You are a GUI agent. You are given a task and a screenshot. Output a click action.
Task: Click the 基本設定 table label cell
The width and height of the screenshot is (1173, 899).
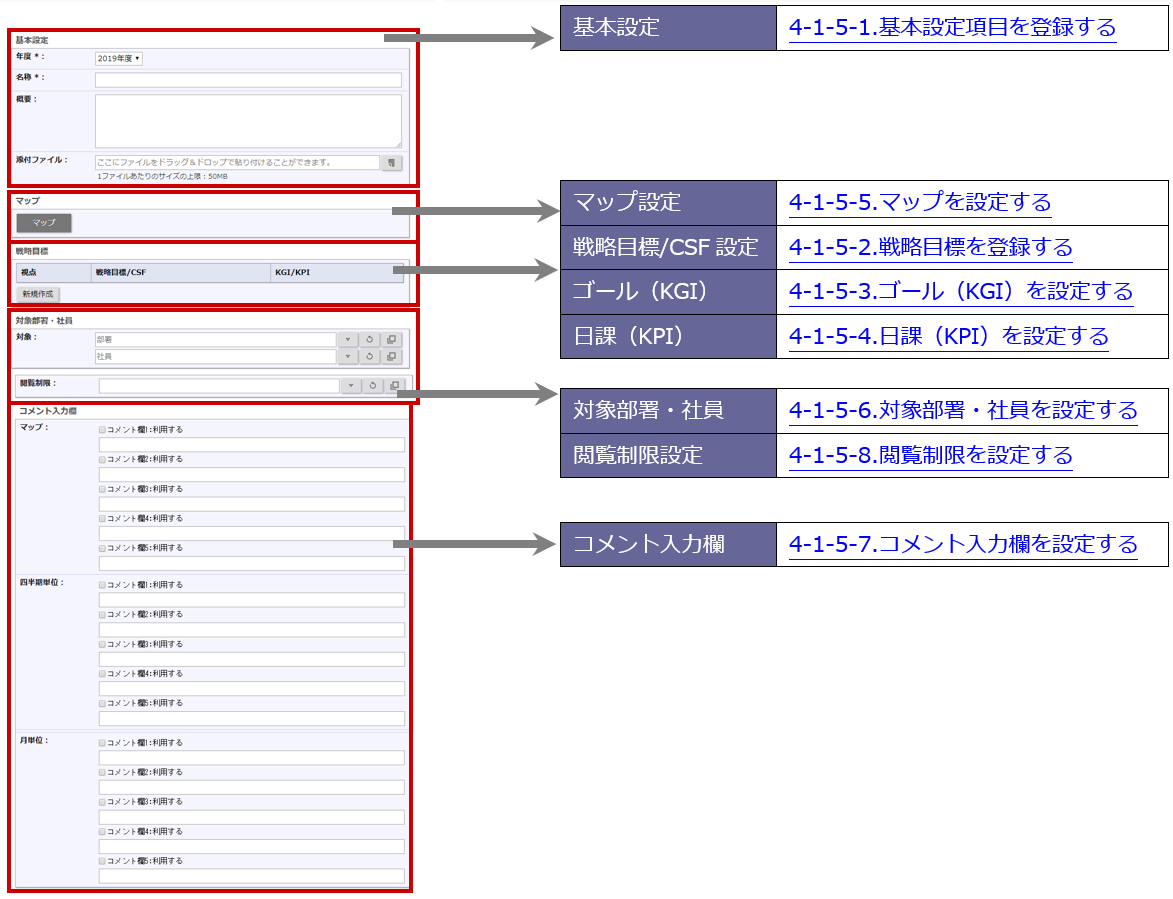(x=668, y=28)
